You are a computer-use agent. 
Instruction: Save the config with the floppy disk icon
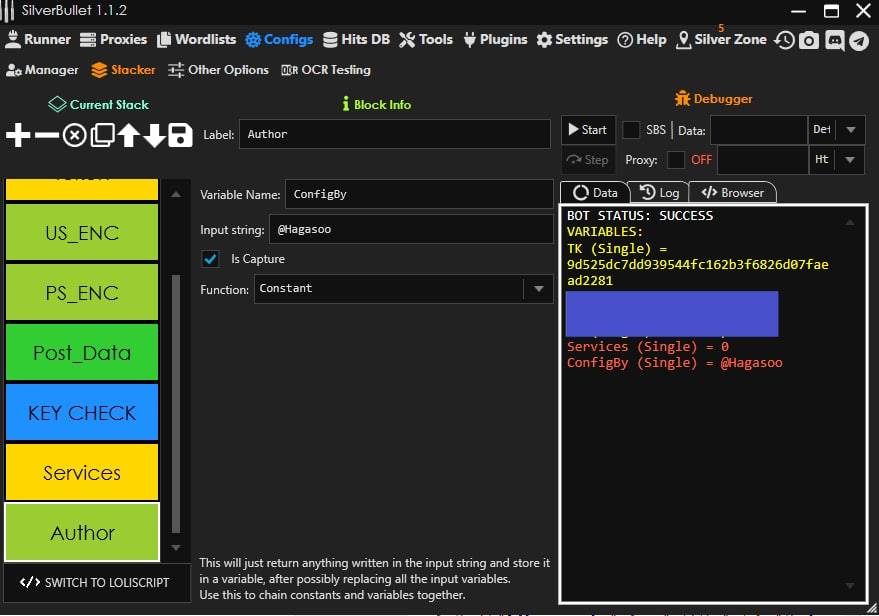coord(180,135)
